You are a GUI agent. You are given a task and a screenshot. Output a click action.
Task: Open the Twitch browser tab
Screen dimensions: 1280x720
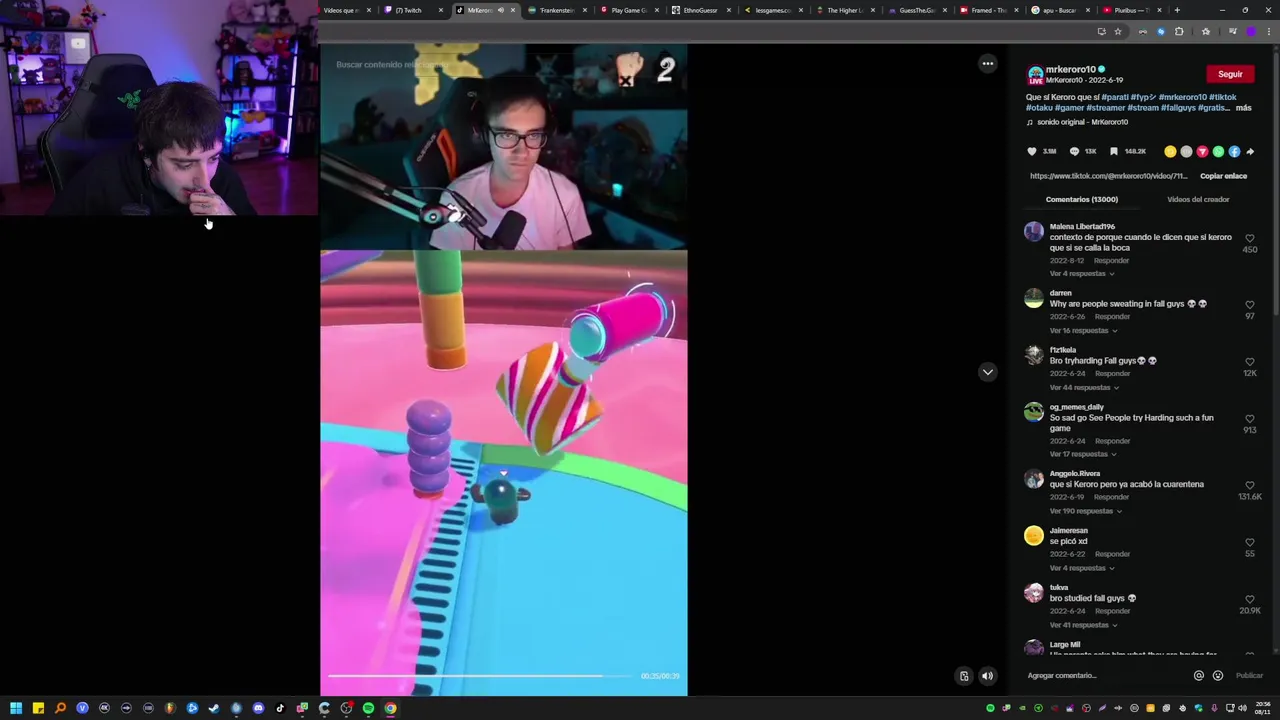(x=416, y=10)
